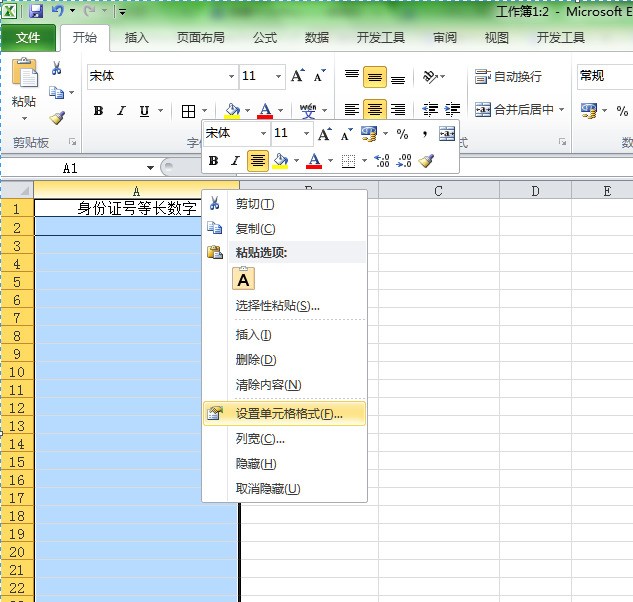This screenshot has height=602, width=633.
Task: Align text to top in ribbon
Action: pyautogui.click(x=352, y=76)
